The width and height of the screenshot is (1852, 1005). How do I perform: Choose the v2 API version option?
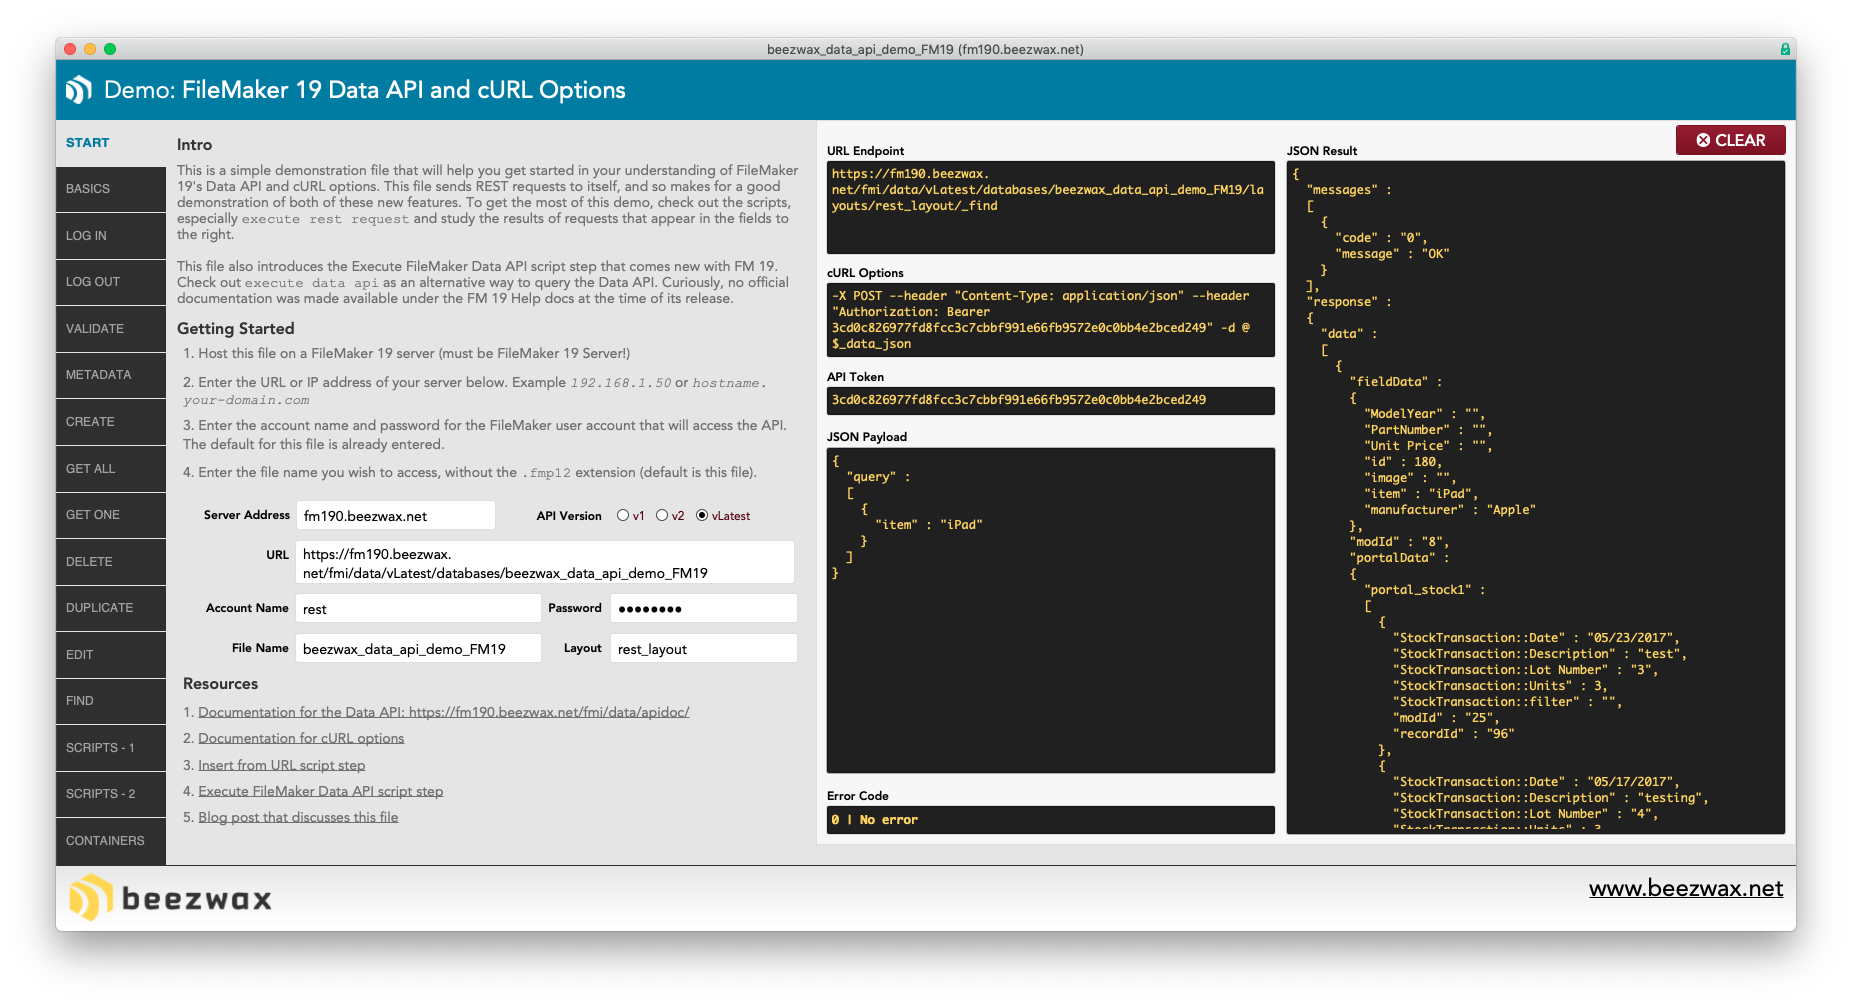point(662,516)
